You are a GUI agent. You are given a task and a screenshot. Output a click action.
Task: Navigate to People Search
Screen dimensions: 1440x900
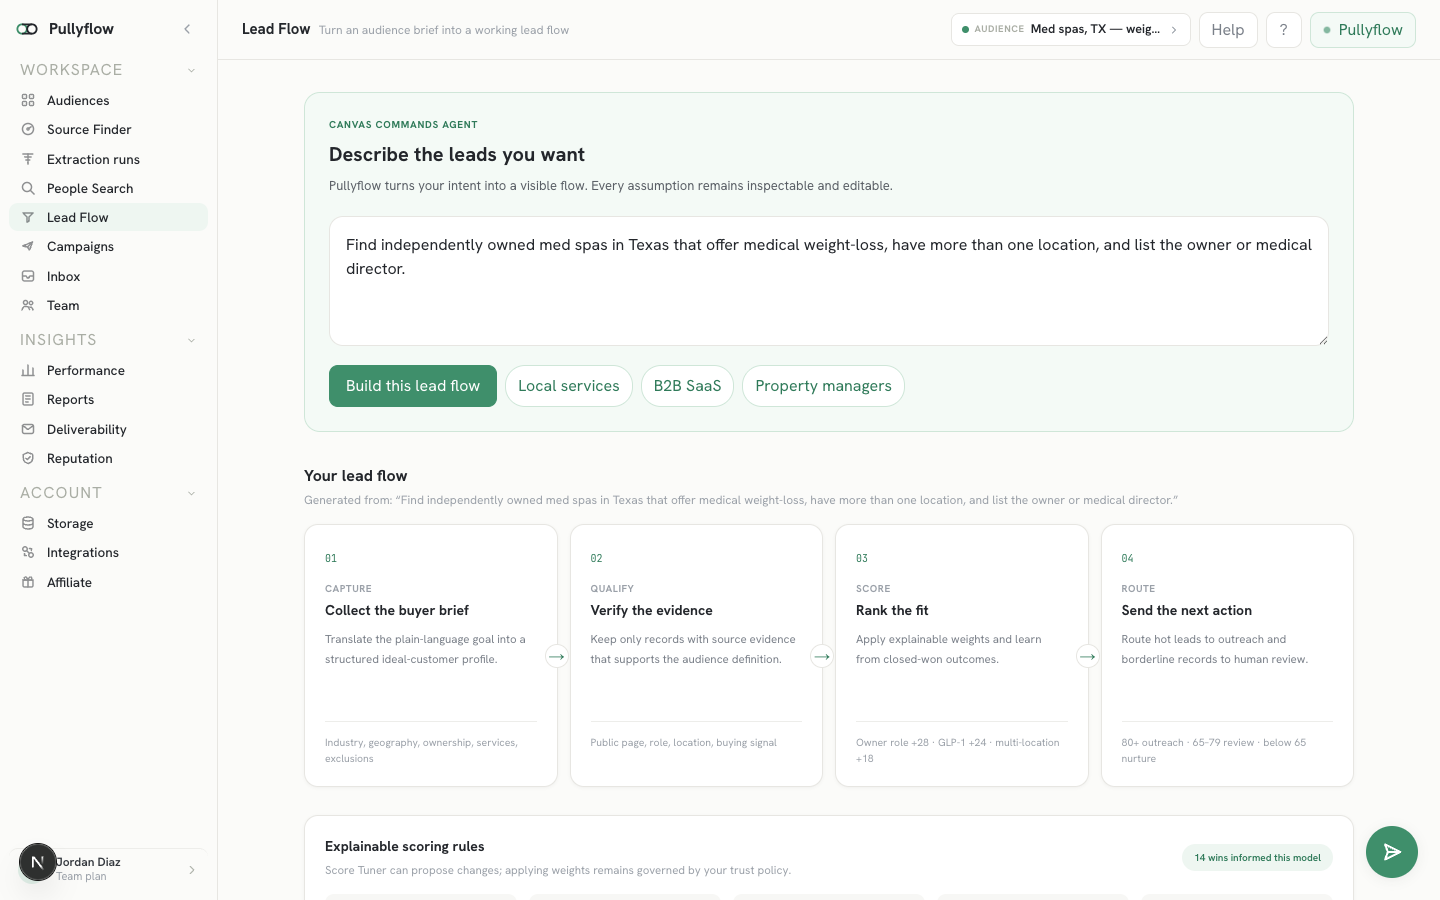(x=108, y=188)
